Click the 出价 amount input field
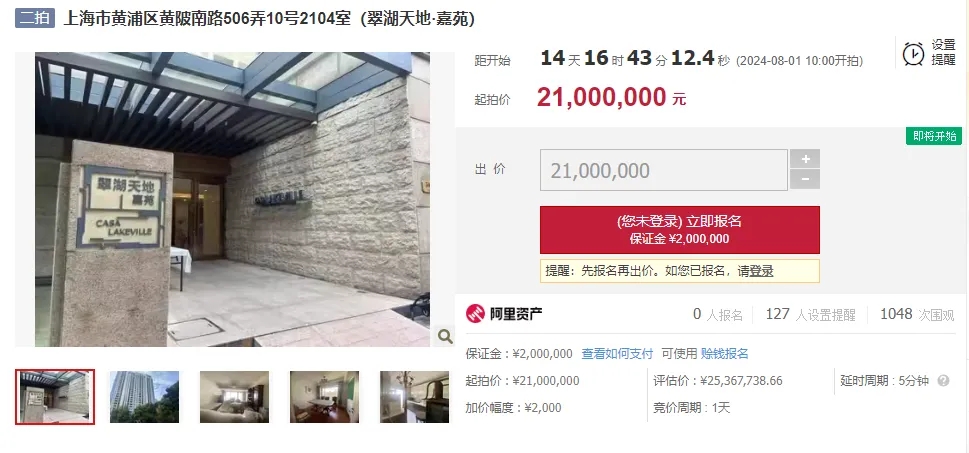Image resolution: width=969 pixels, height=453 pixels. coord(664,170)
